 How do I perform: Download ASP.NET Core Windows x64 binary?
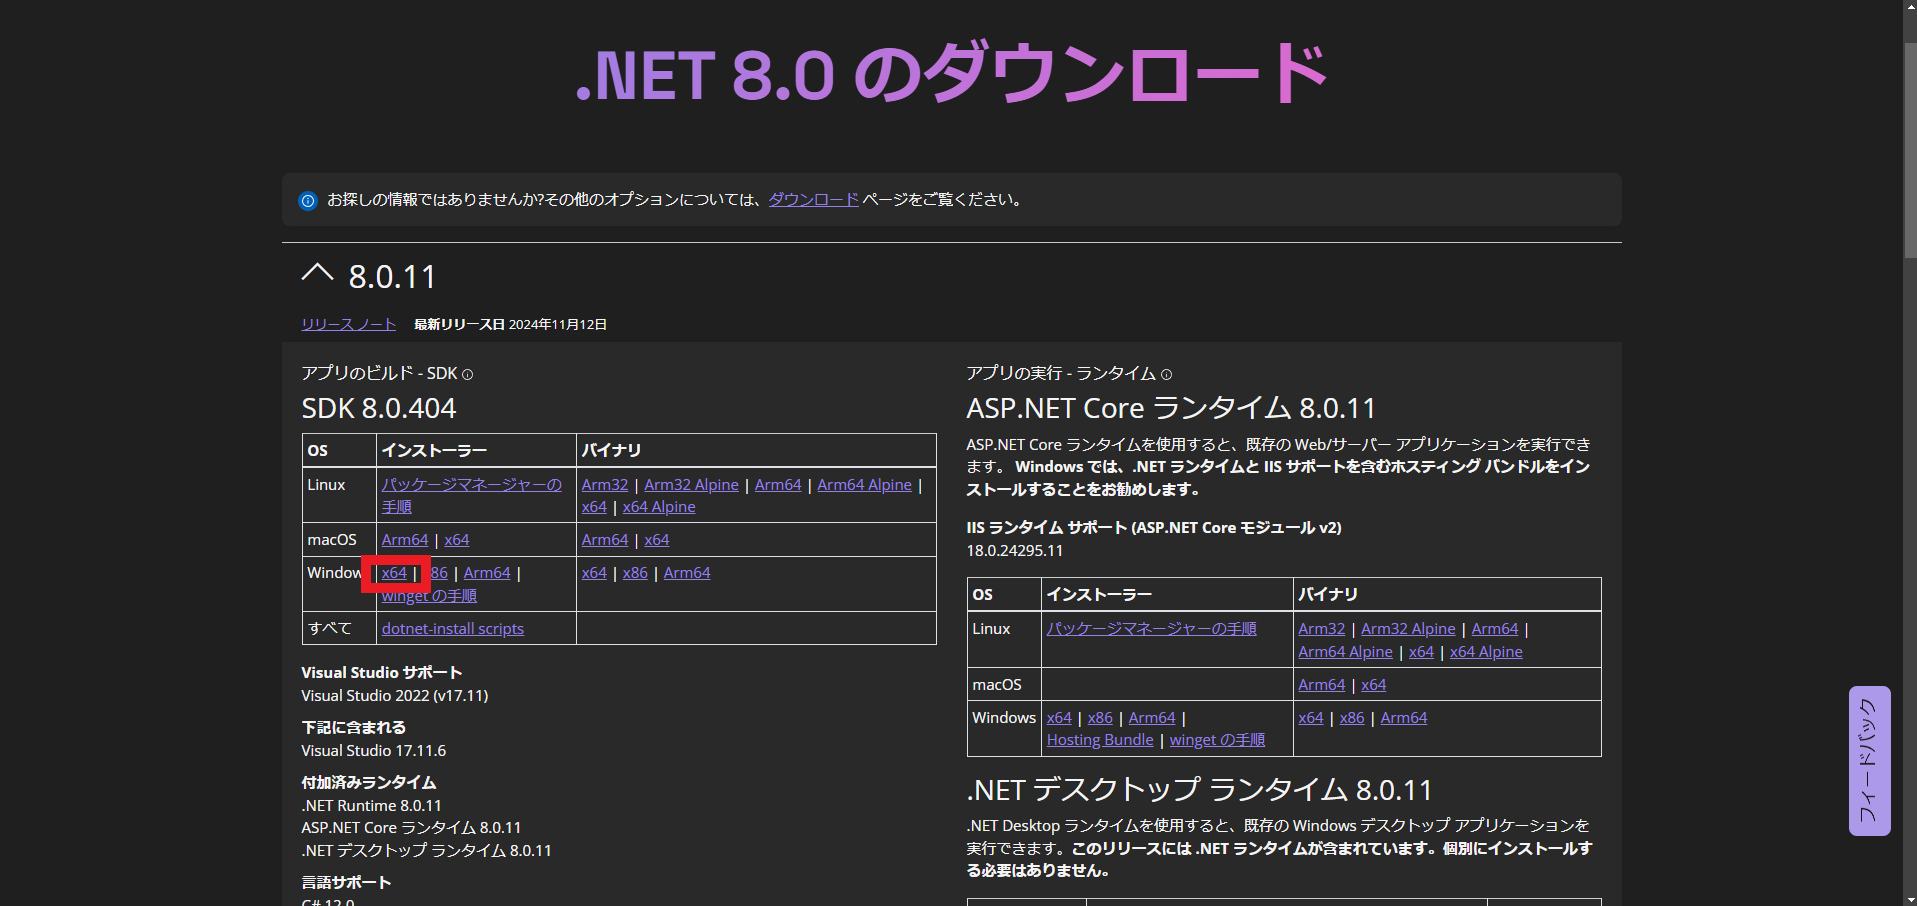(1310, 717)
